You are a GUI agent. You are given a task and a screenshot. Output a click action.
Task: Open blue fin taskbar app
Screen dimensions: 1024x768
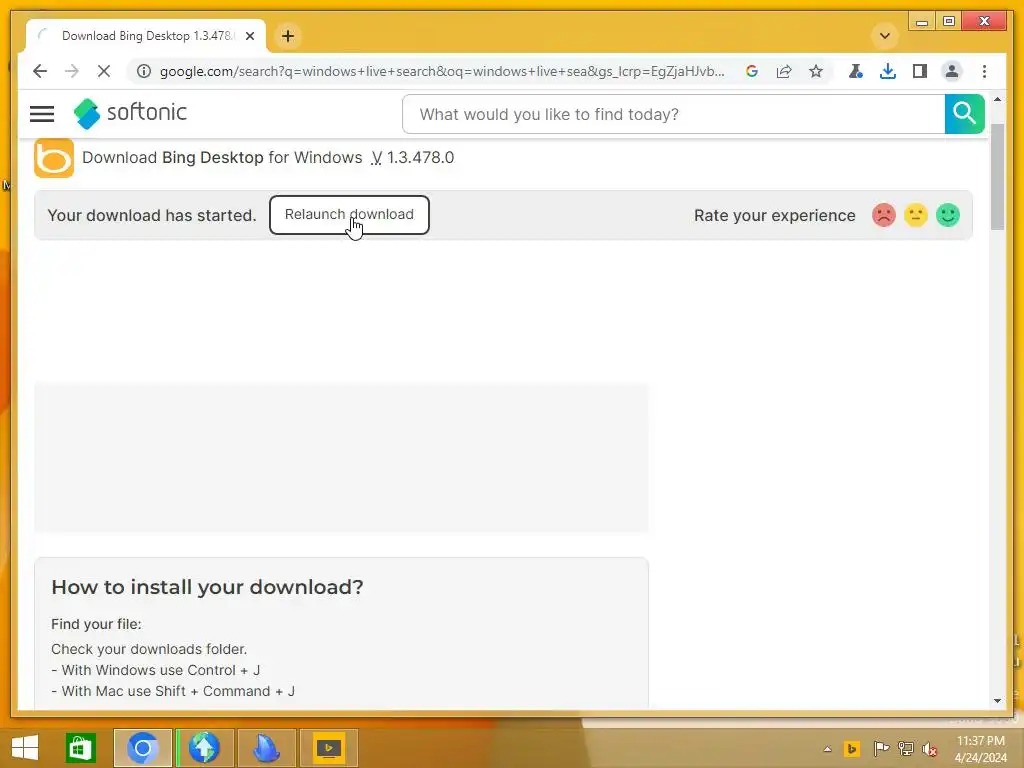coord(266,748)
